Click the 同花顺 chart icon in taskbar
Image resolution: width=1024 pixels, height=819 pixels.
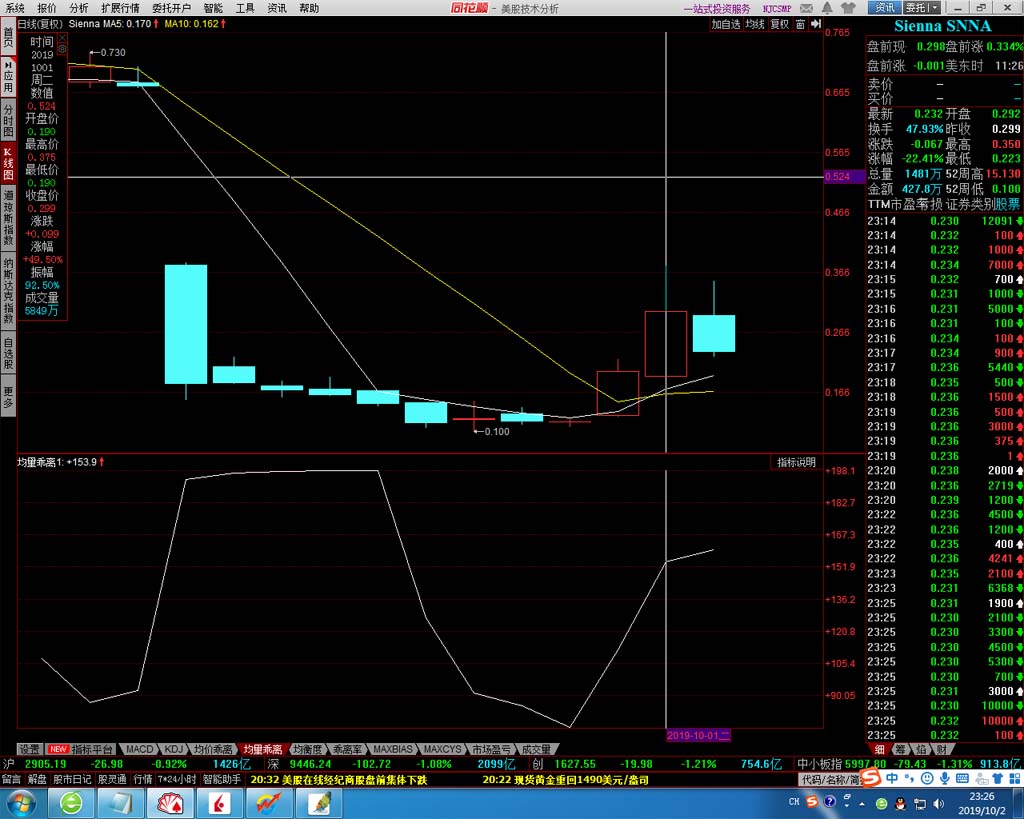(x=268, y=804)
